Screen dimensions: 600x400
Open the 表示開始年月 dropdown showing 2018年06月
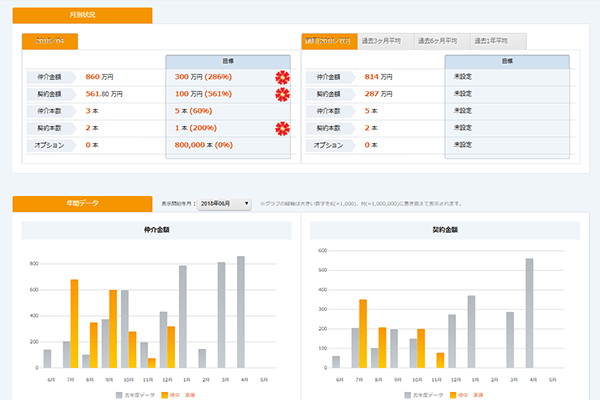pos(225,203)
